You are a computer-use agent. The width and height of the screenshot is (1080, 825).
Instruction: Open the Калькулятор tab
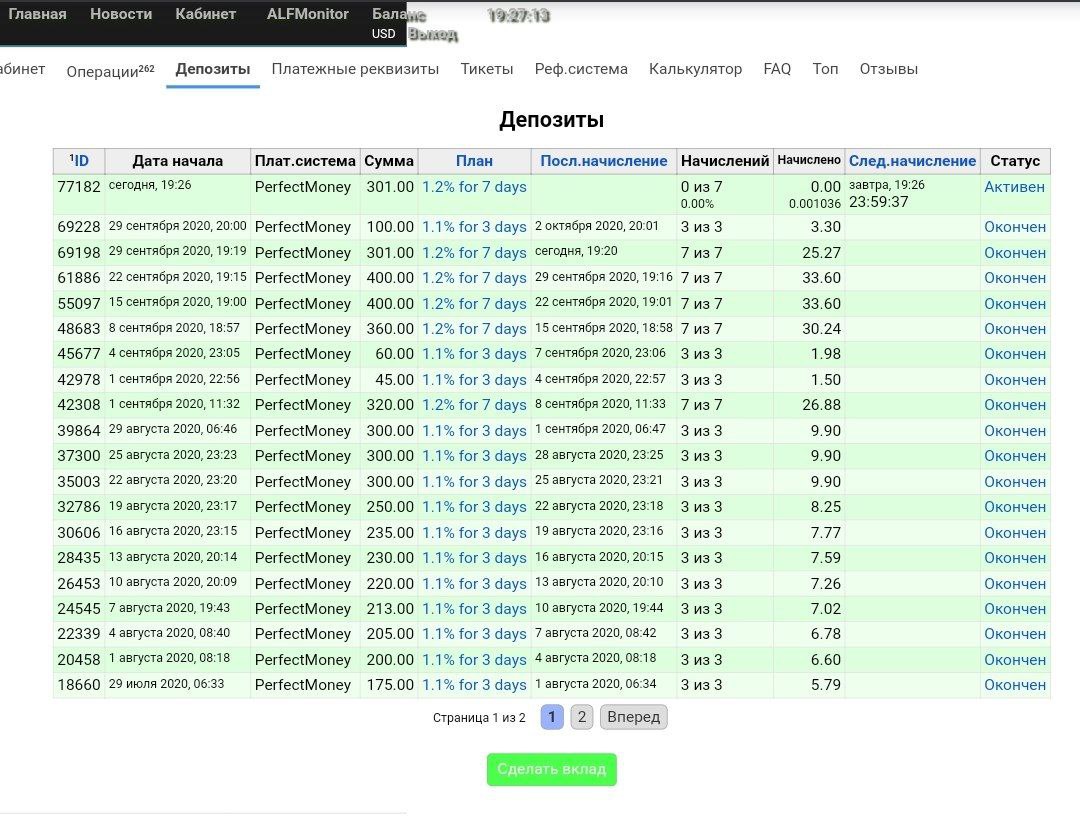tap(696, 69)
